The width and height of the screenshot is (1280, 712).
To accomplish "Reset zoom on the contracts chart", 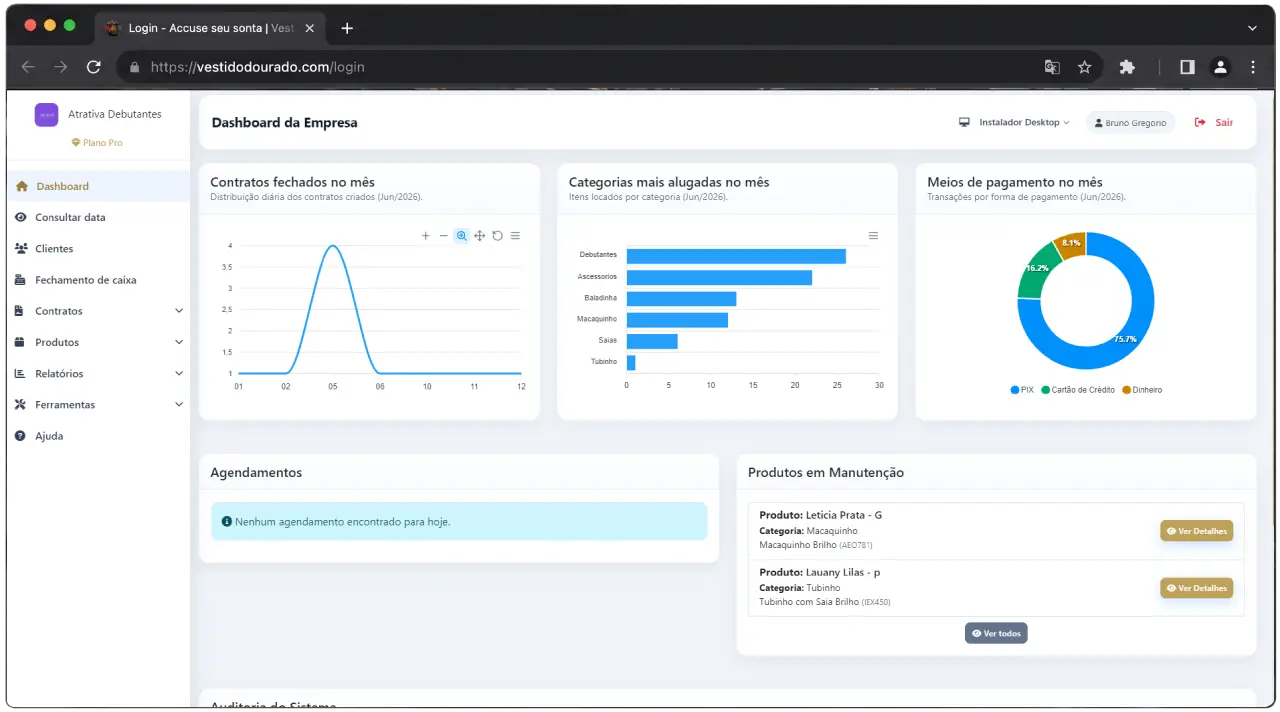I will pos(498,236).
